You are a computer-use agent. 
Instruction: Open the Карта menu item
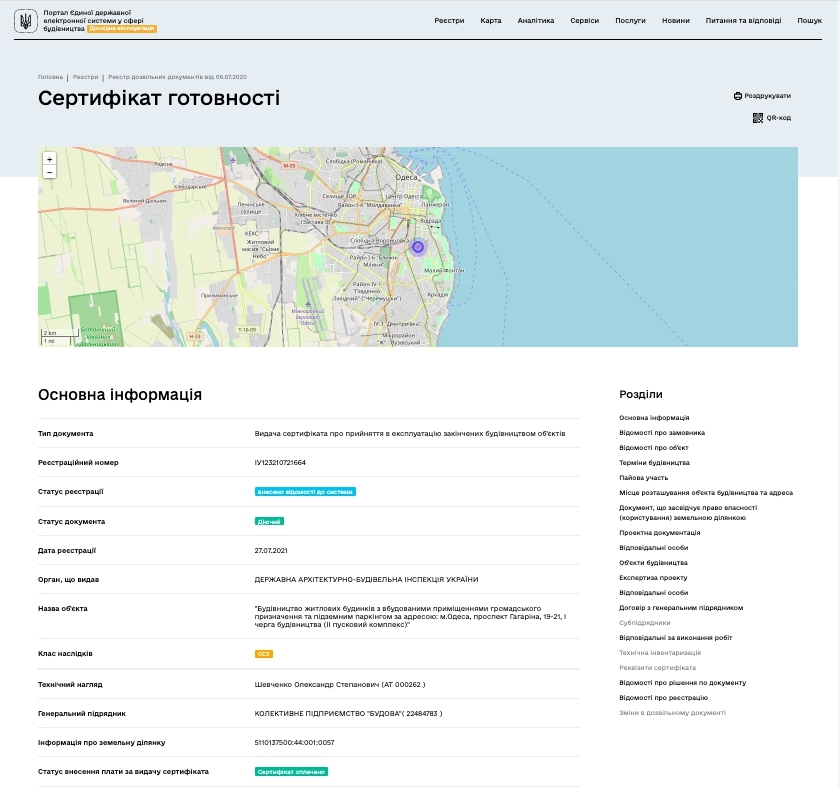click(x=491, y=21)
